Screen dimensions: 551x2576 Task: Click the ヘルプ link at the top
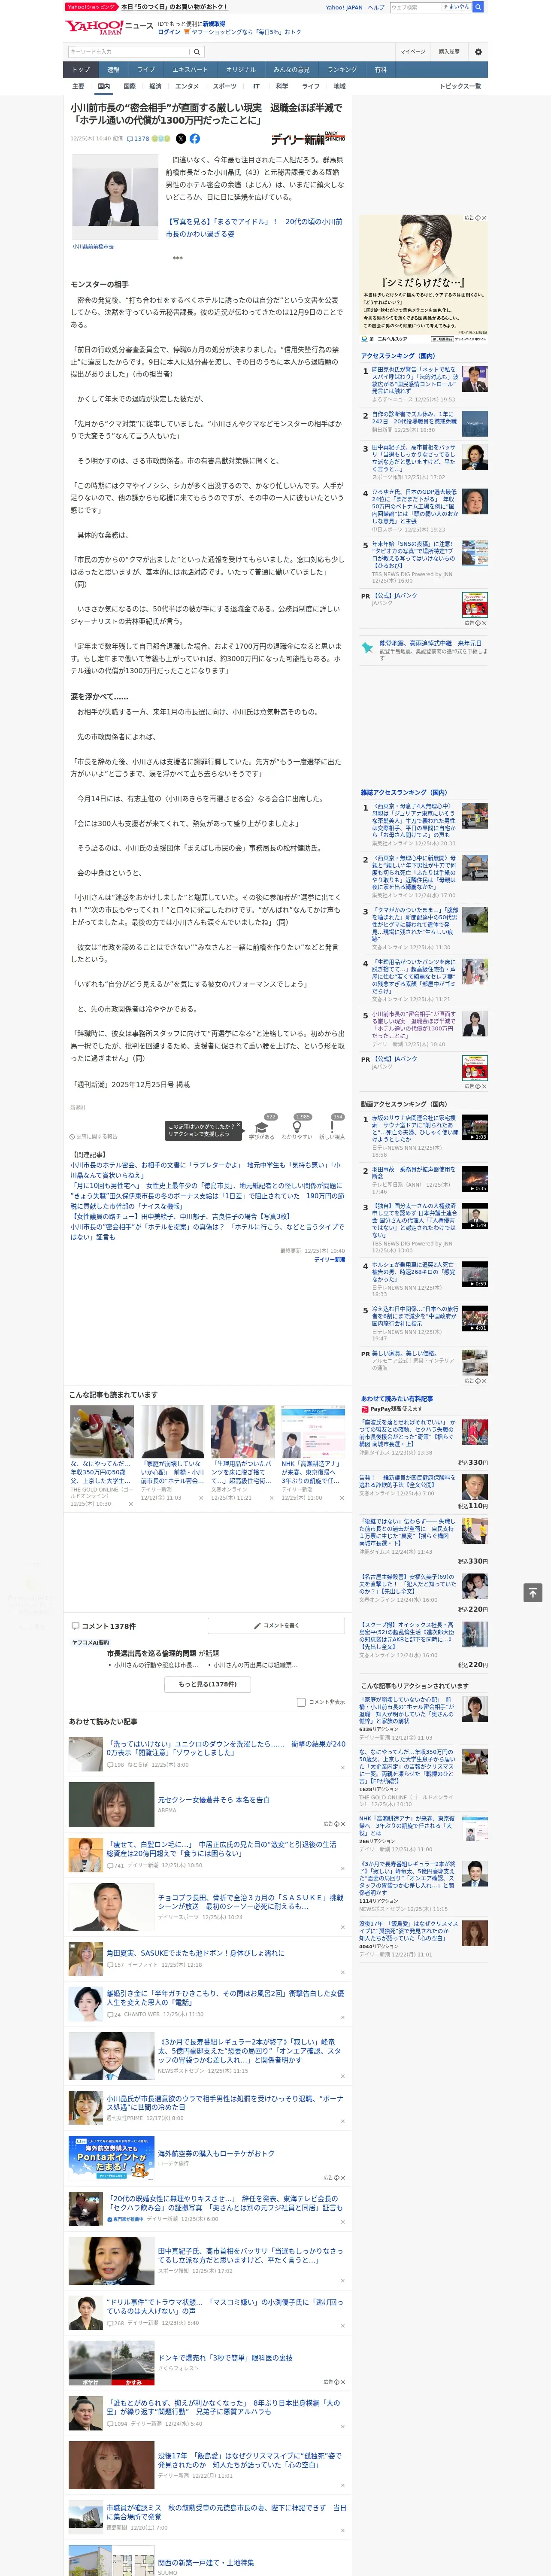coord(376,7)
